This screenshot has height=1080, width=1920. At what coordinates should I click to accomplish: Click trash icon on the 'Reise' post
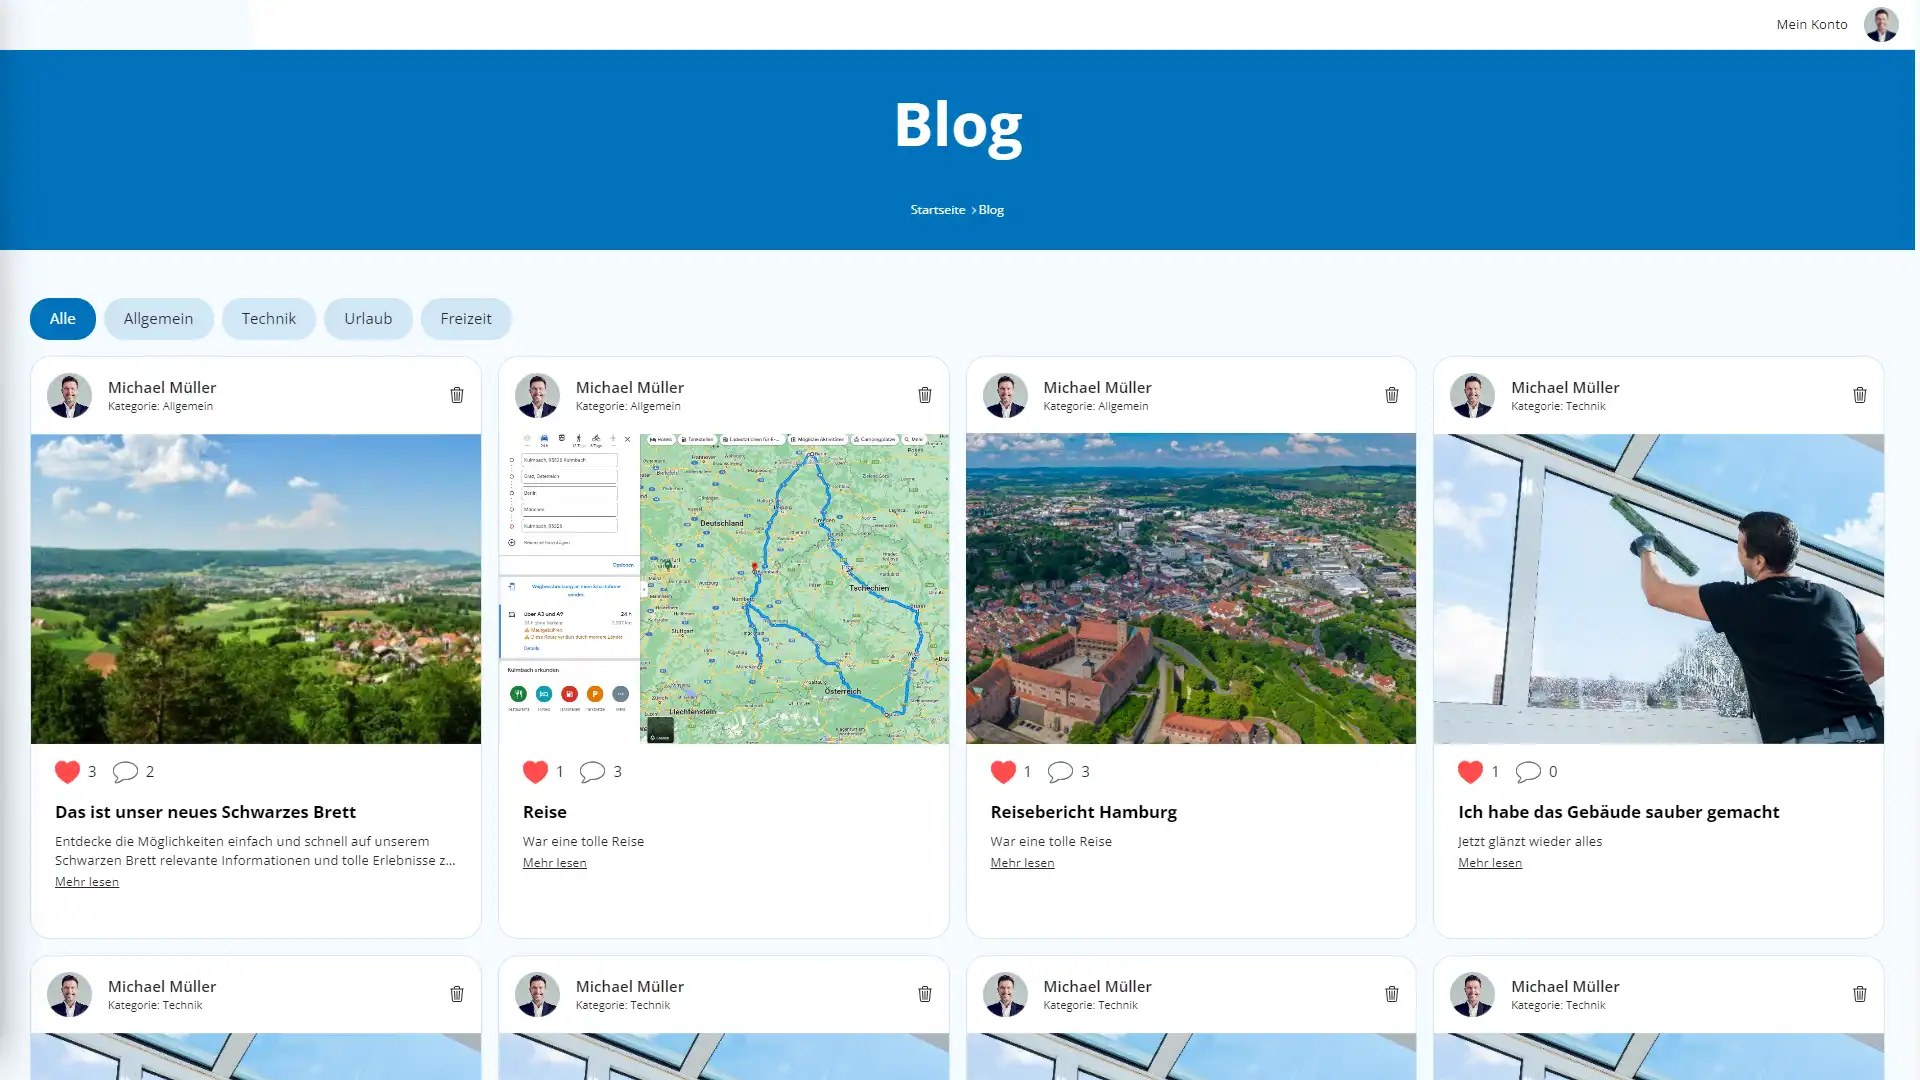[925, 395]
